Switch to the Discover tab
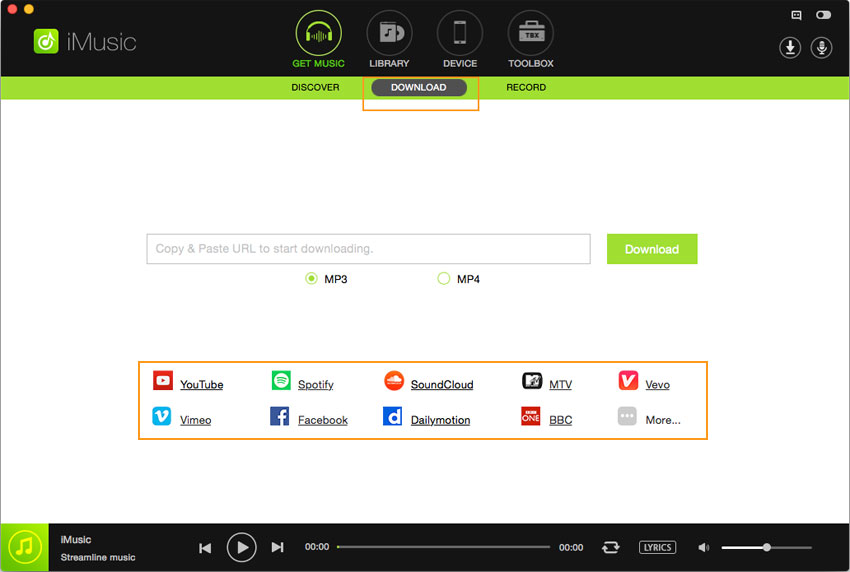This screenshot has width=850, height=572. 315,87
